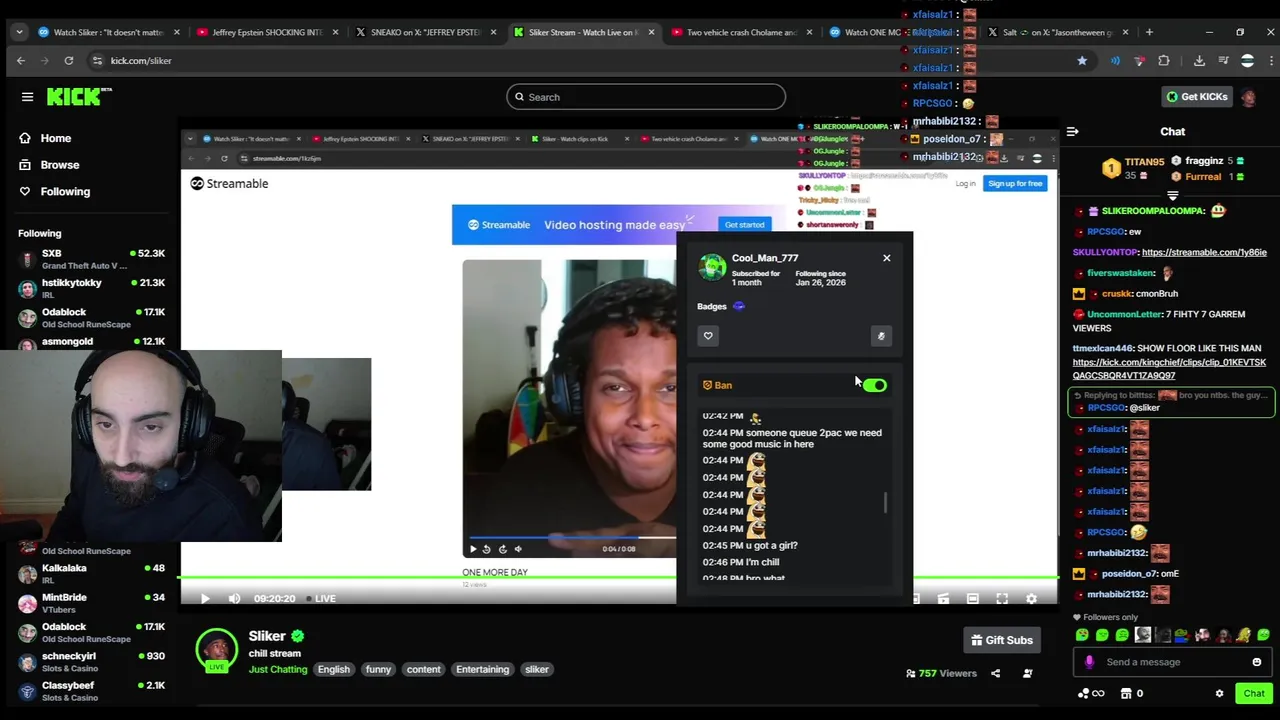
Task: Click the channel points infinity icon
Action: point(1091,694)
